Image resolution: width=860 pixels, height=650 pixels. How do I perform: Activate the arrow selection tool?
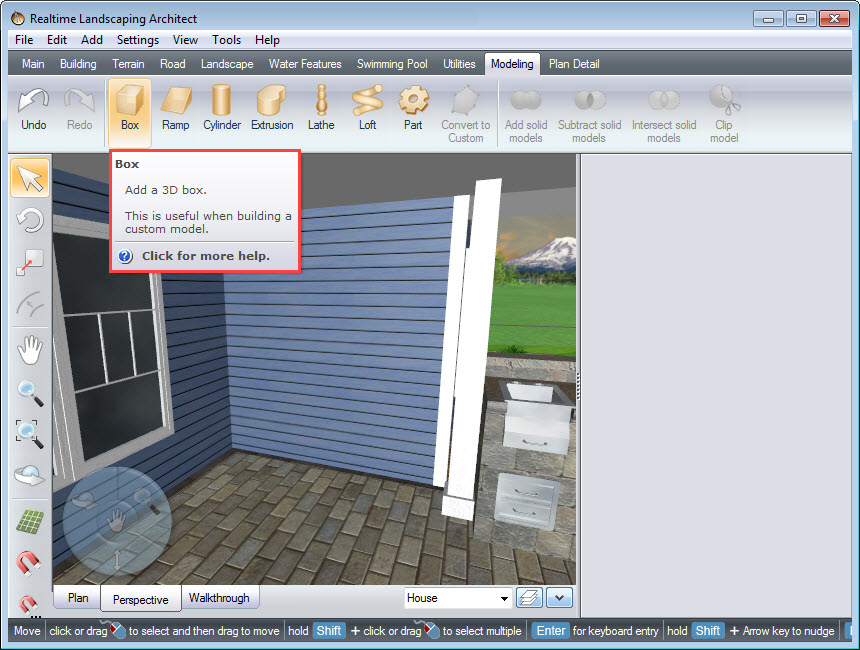(x=30, y=178)
